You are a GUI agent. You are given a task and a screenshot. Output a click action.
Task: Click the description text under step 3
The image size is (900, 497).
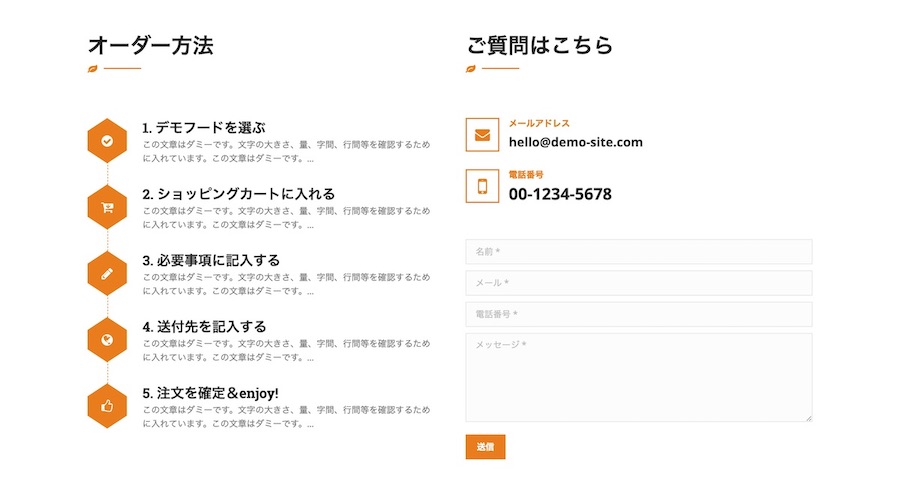click(286, 284)
